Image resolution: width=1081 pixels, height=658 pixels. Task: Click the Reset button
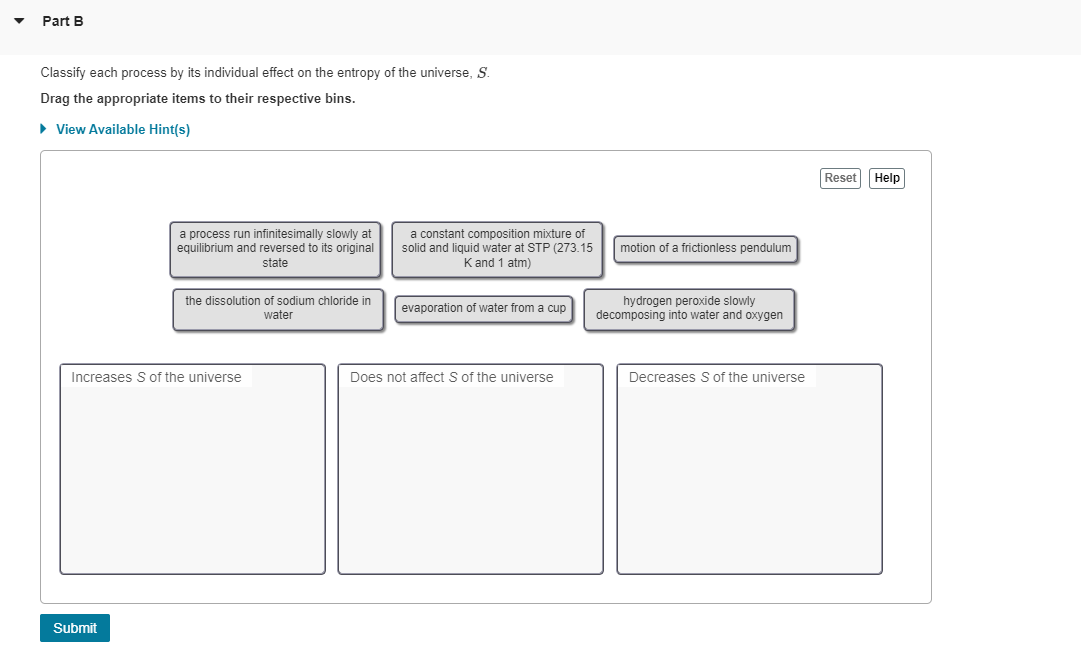(840, 177)
